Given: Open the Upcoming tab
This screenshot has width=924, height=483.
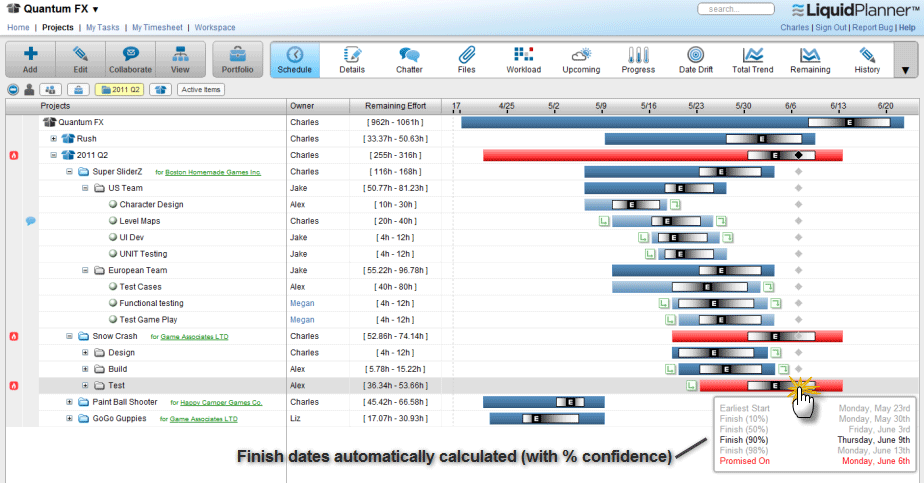Looking at the screenshot, I should 581,59.
